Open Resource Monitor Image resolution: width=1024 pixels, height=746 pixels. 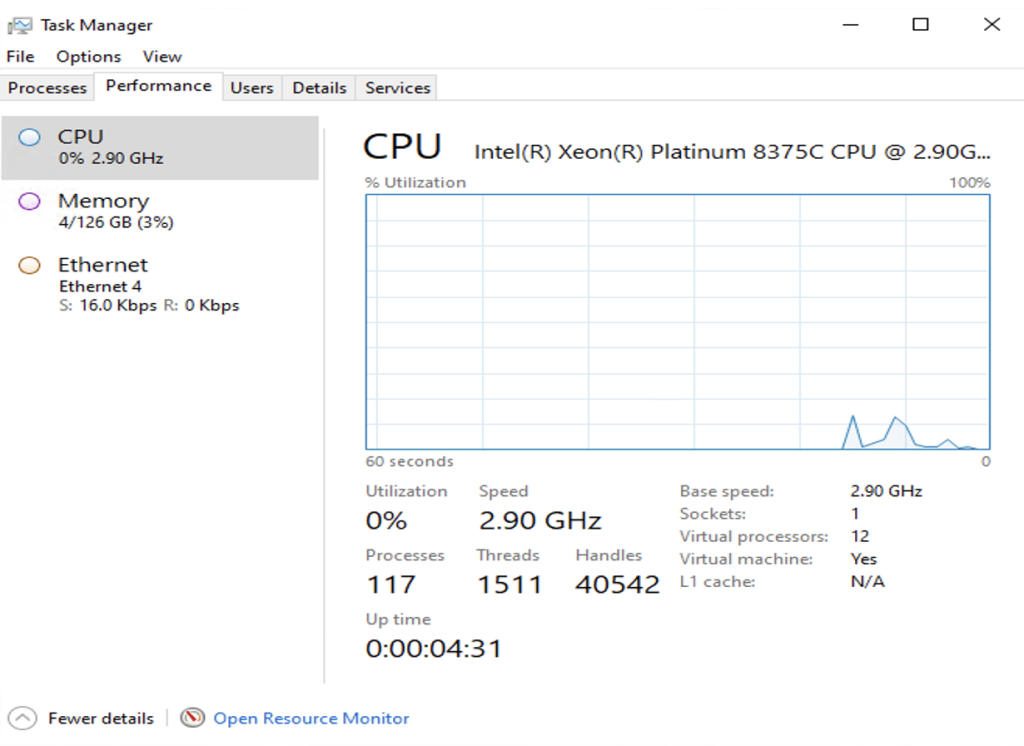coord(310,718)
